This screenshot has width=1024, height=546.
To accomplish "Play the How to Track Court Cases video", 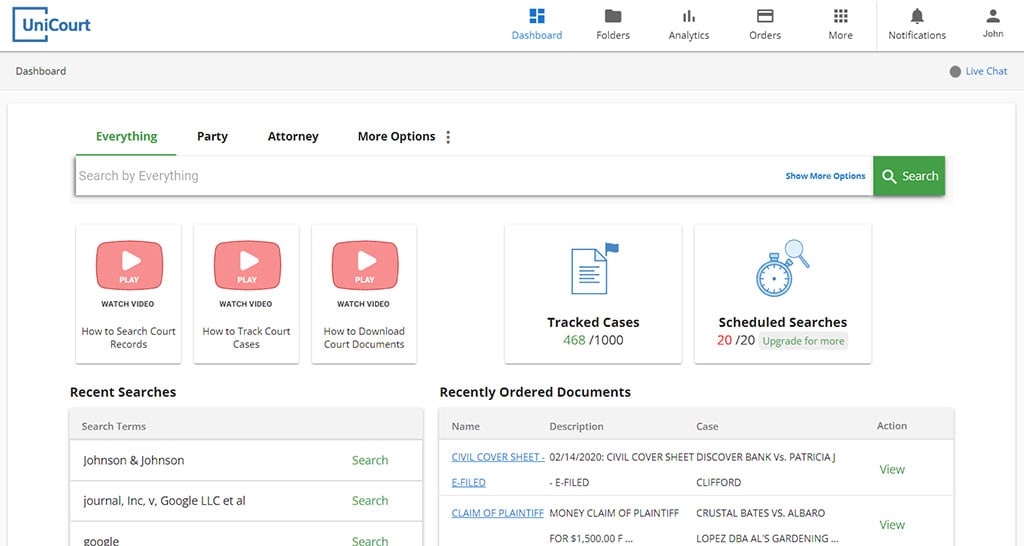I will pos(247,267).
